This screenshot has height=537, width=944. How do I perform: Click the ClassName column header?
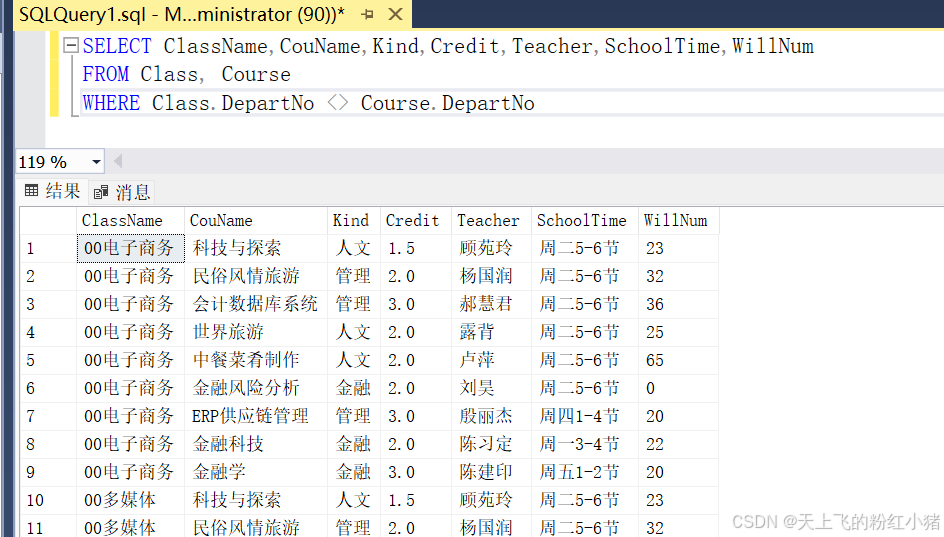130,221
